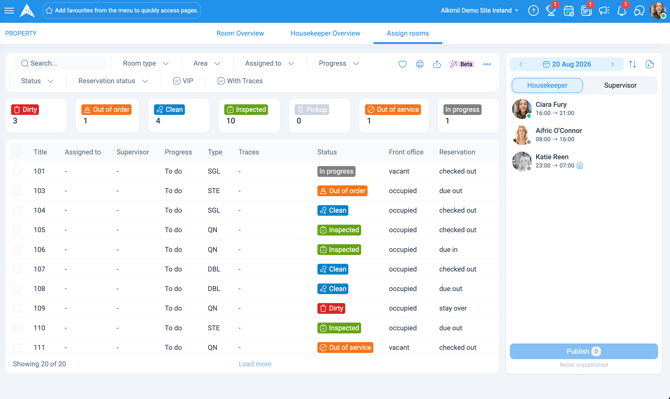Toggle the select-all rooms checkbox

[17, 151]
